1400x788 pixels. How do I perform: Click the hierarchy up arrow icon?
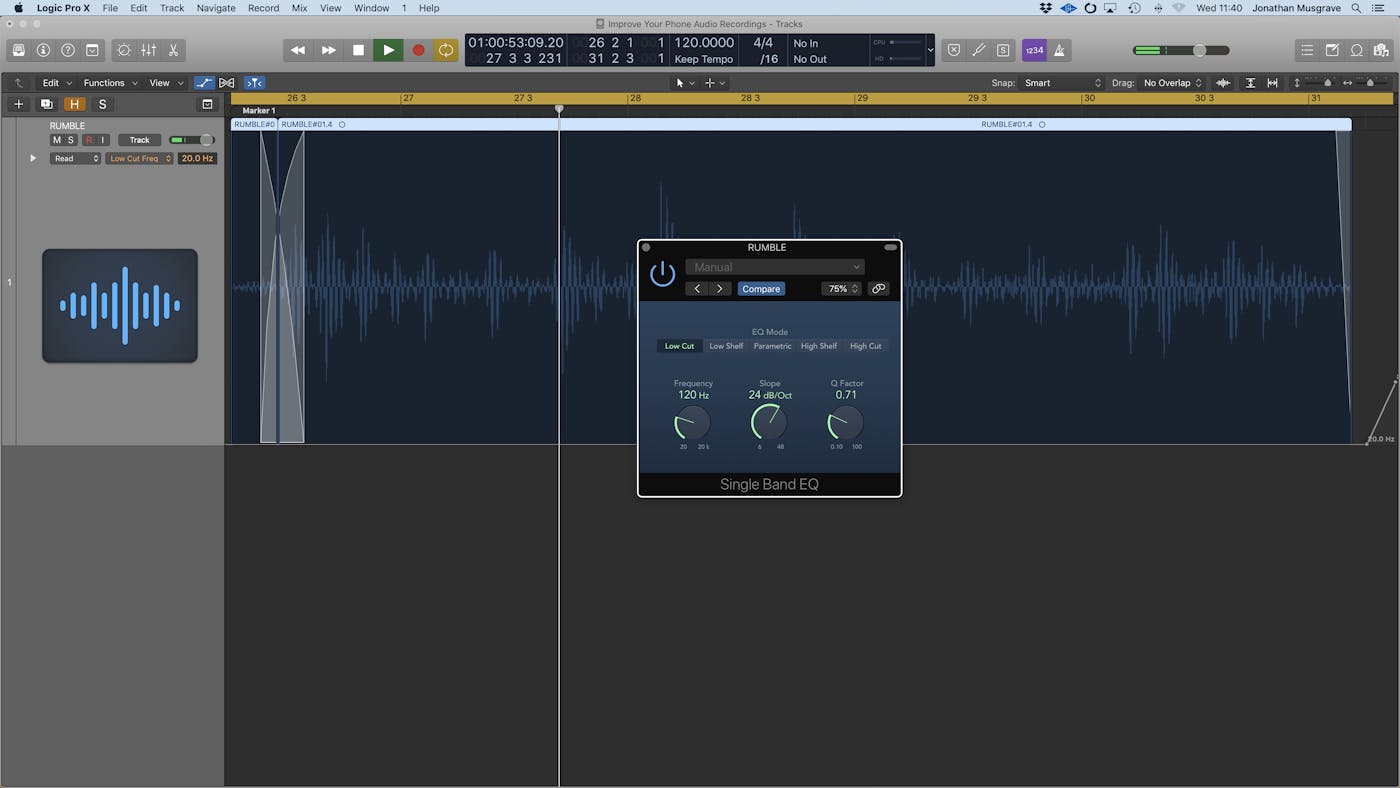(x=18, y=83)
